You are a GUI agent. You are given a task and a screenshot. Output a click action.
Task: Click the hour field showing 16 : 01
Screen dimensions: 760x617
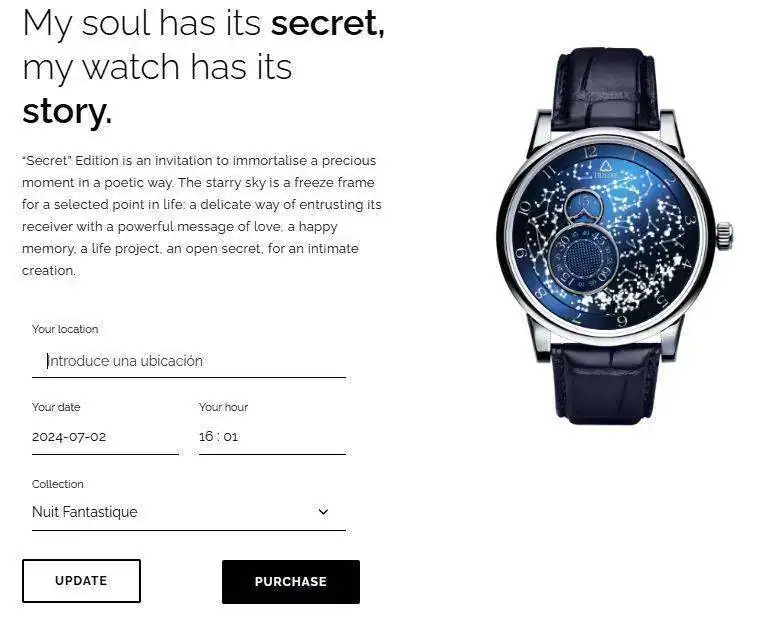point(272,437)
